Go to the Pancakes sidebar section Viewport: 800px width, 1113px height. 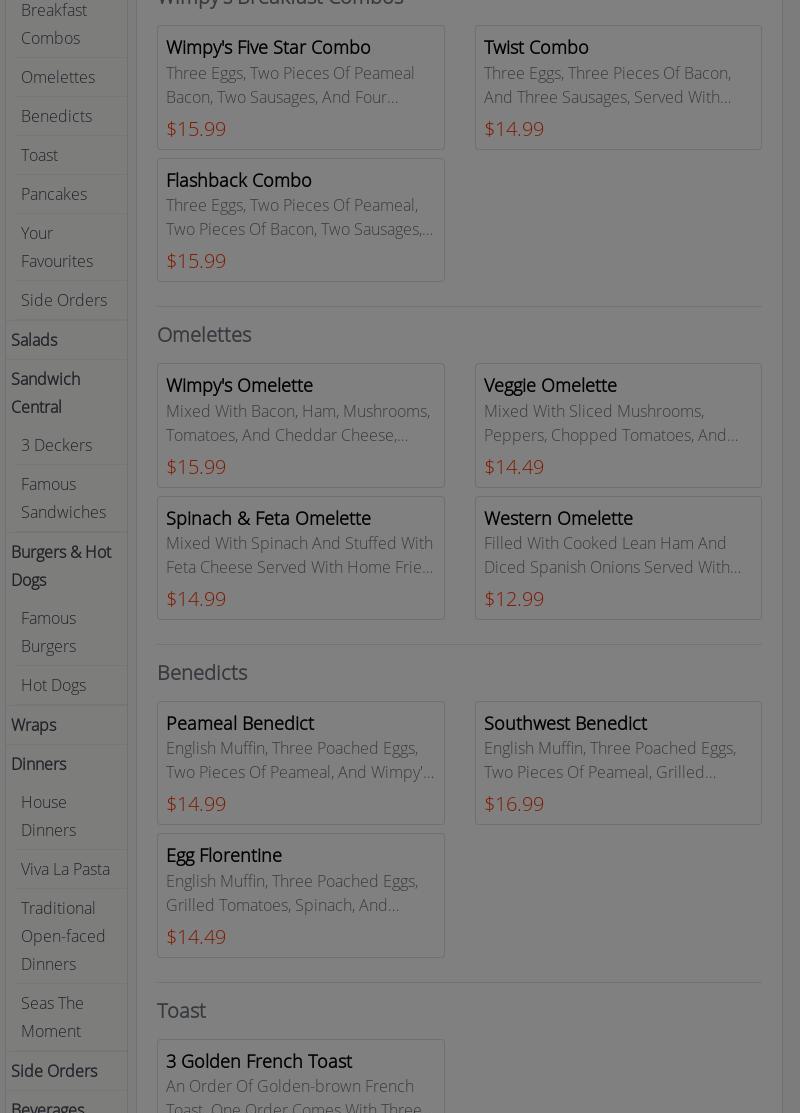[54, 194]
